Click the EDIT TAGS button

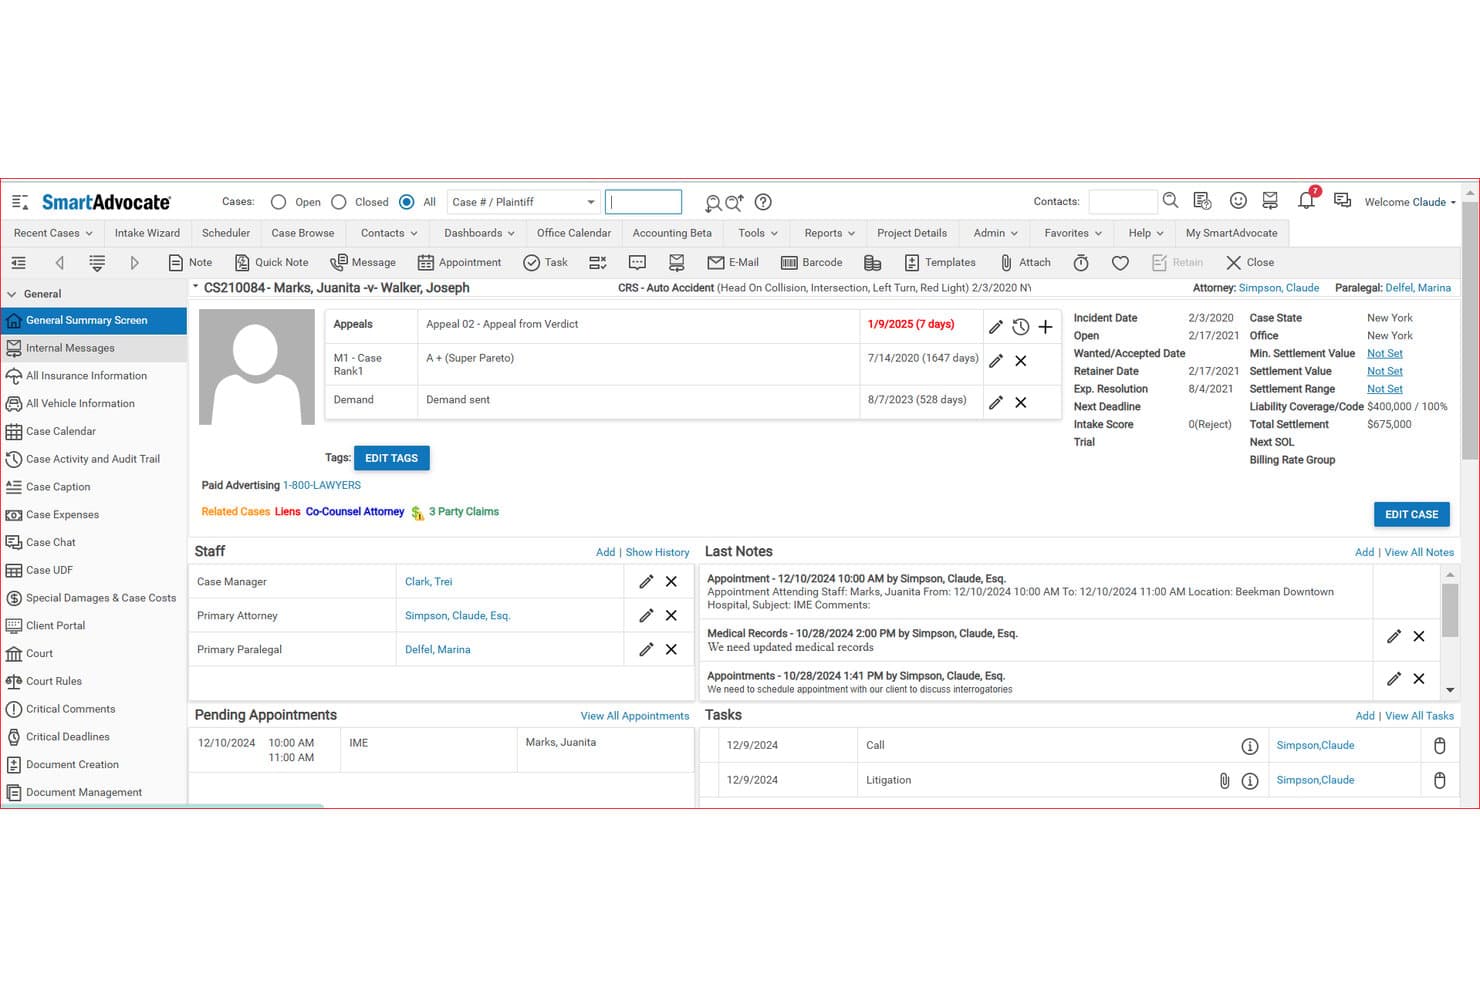pyautogui.click(x=391, y=458)
